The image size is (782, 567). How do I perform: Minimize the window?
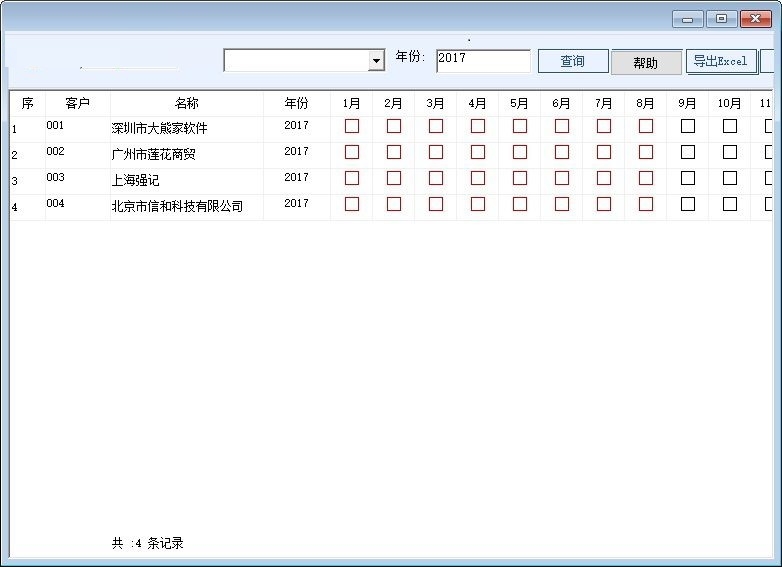[x=688, y=19]
